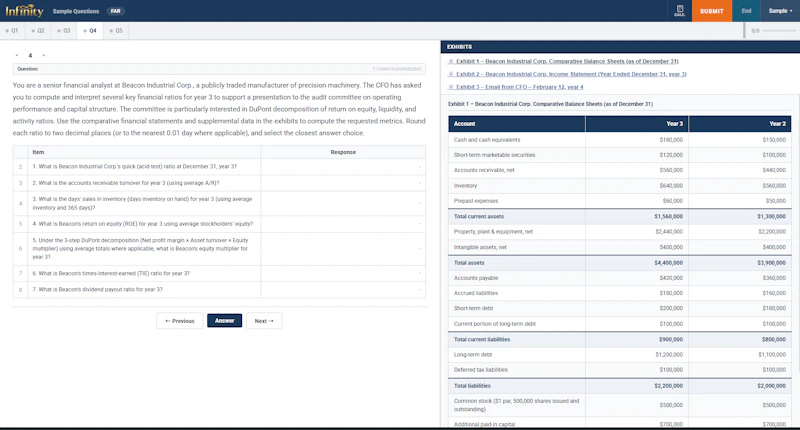The width and height of the screenshot is (800, 430).
Task: Open response dropdown for dividend payout ratio
Action: pos(343,289)
